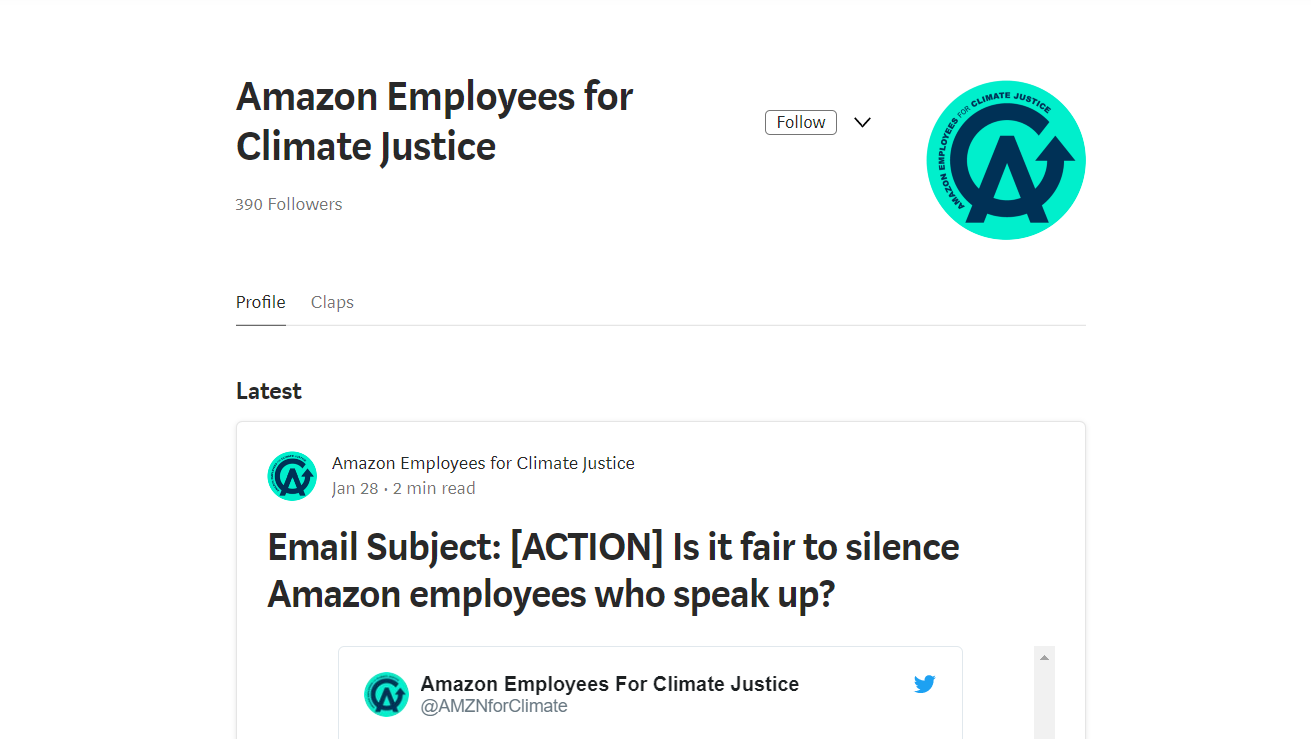Open the post titled Email Subject: [ACTION]
This screenshot has height=739, width=1311.
click(613, 570)
